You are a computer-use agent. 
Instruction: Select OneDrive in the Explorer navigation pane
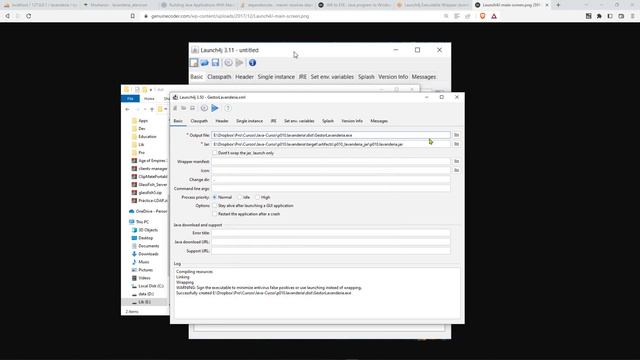(x=151, y=211)
